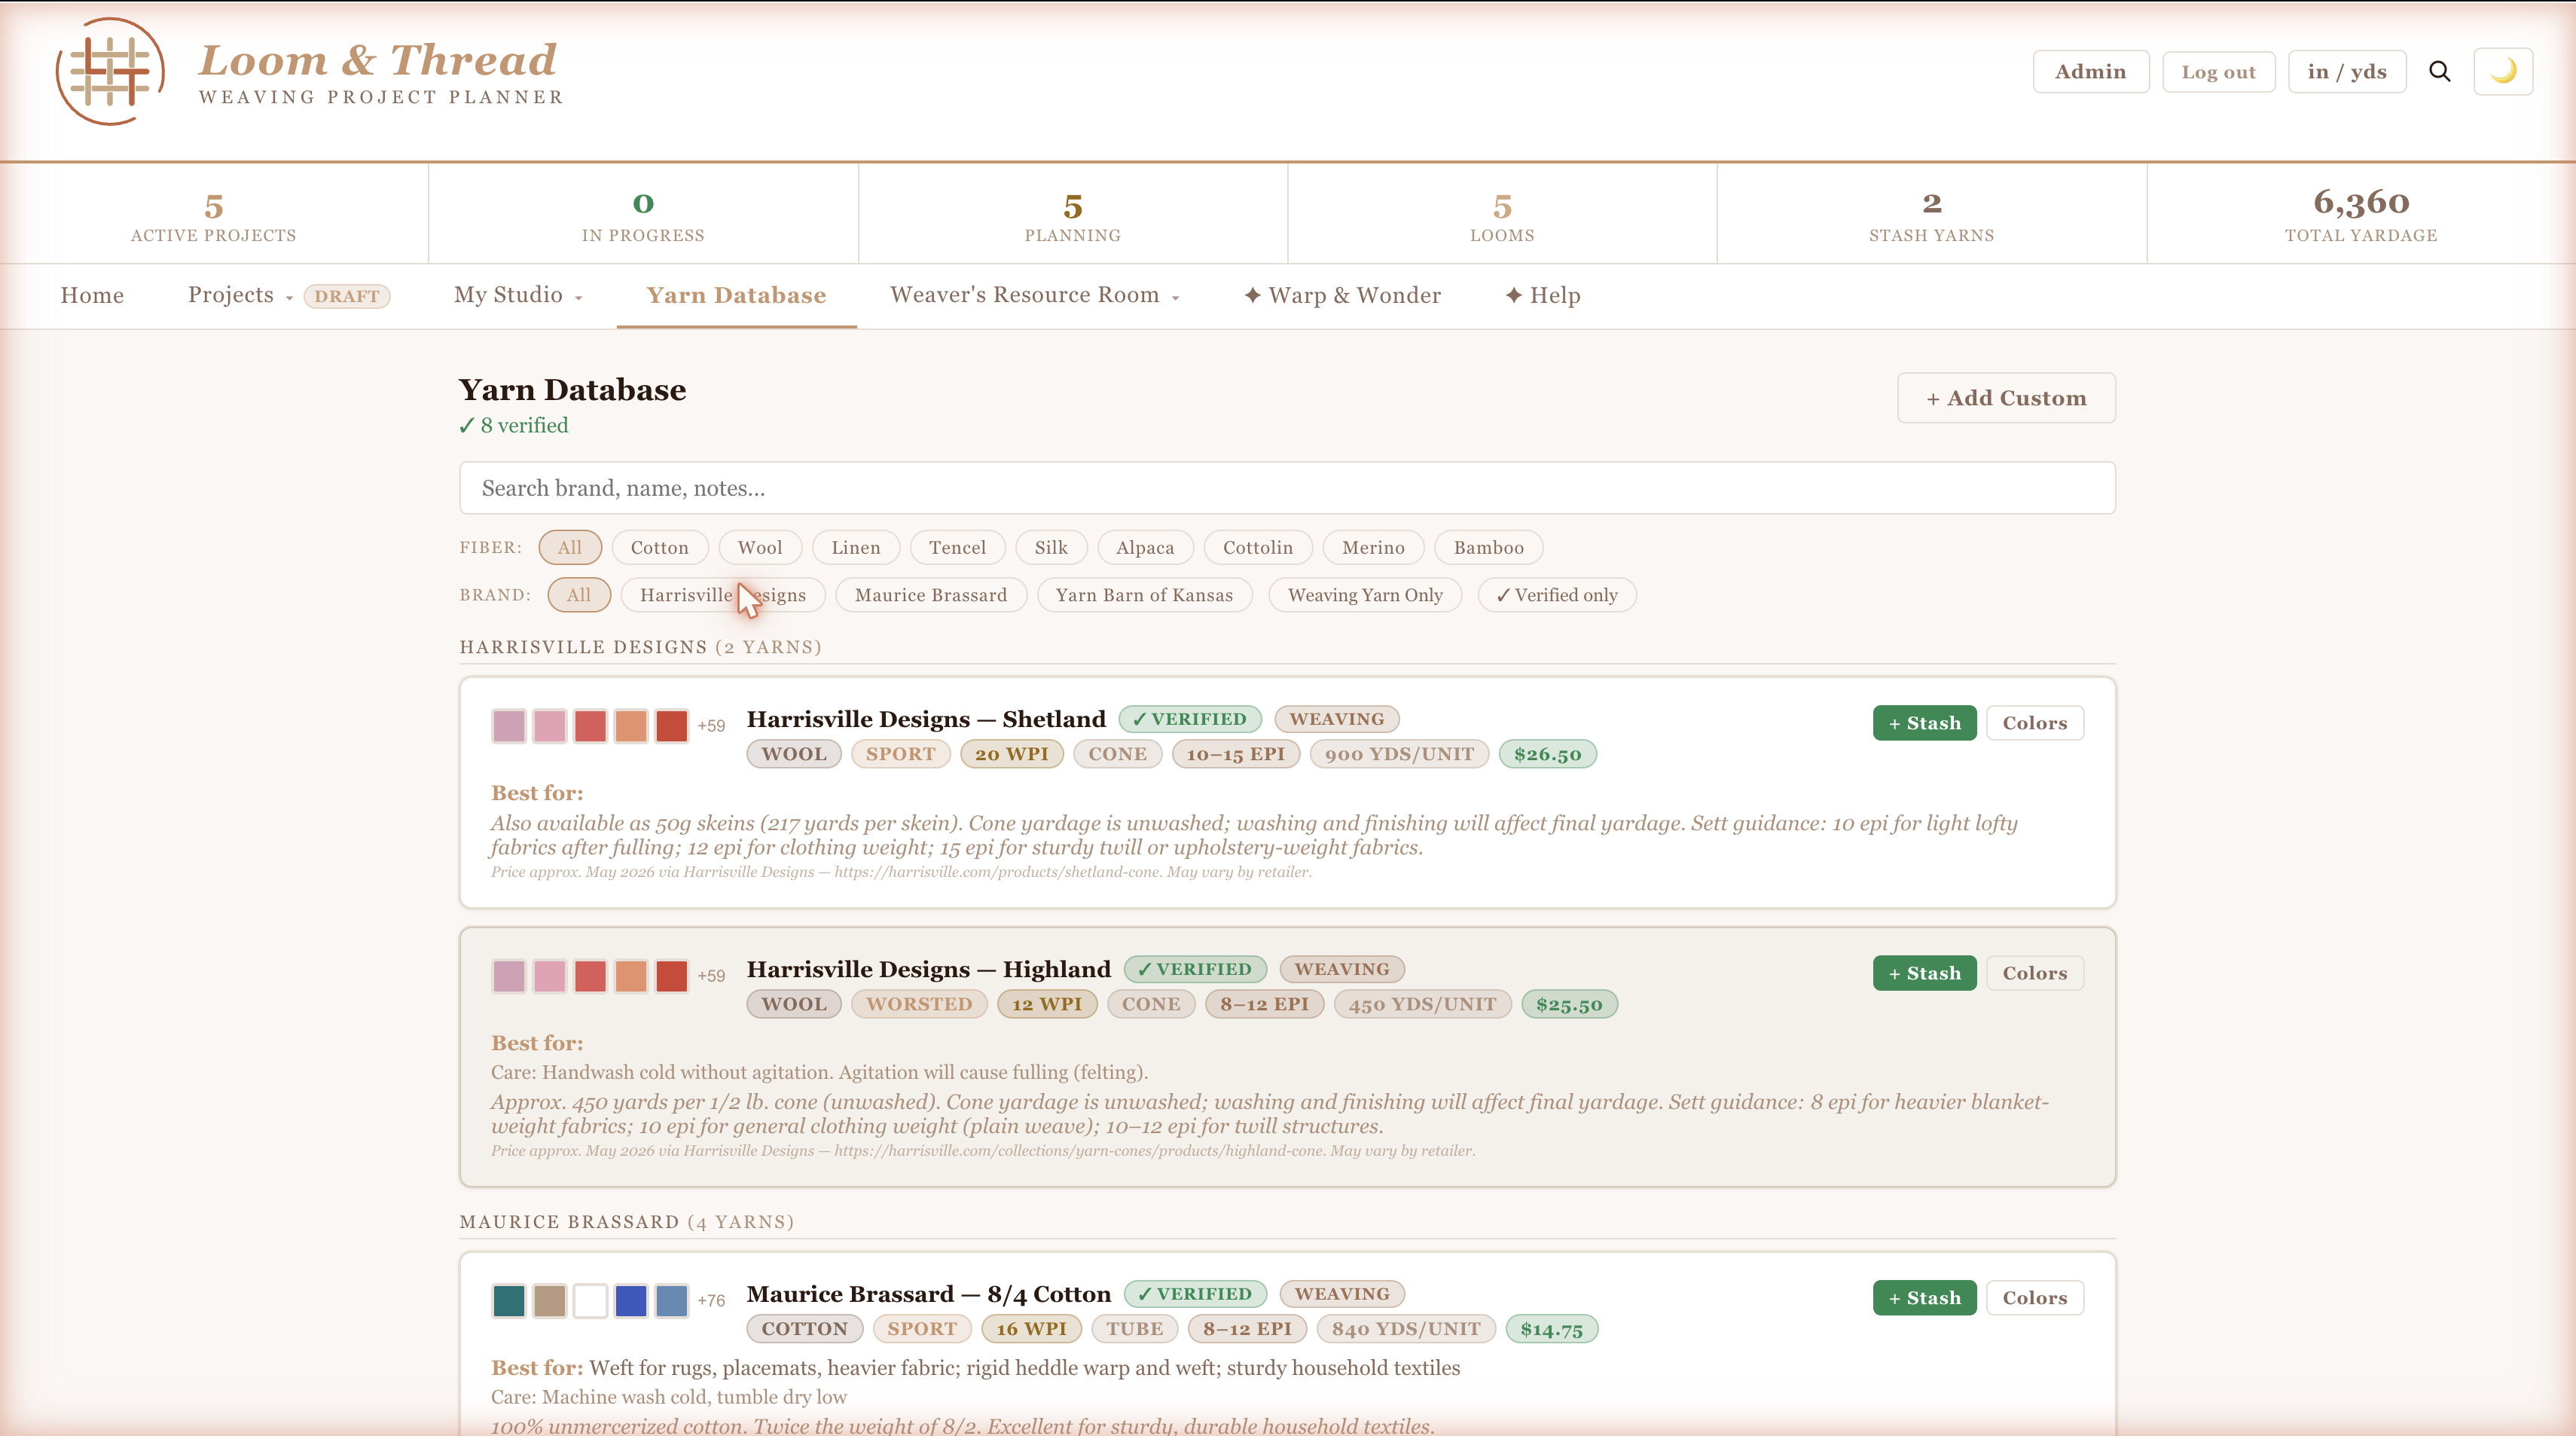The image size is (2576, 1436).
Task: Add Shetland yarn to stash
Action: click(x=1924, y=723)
